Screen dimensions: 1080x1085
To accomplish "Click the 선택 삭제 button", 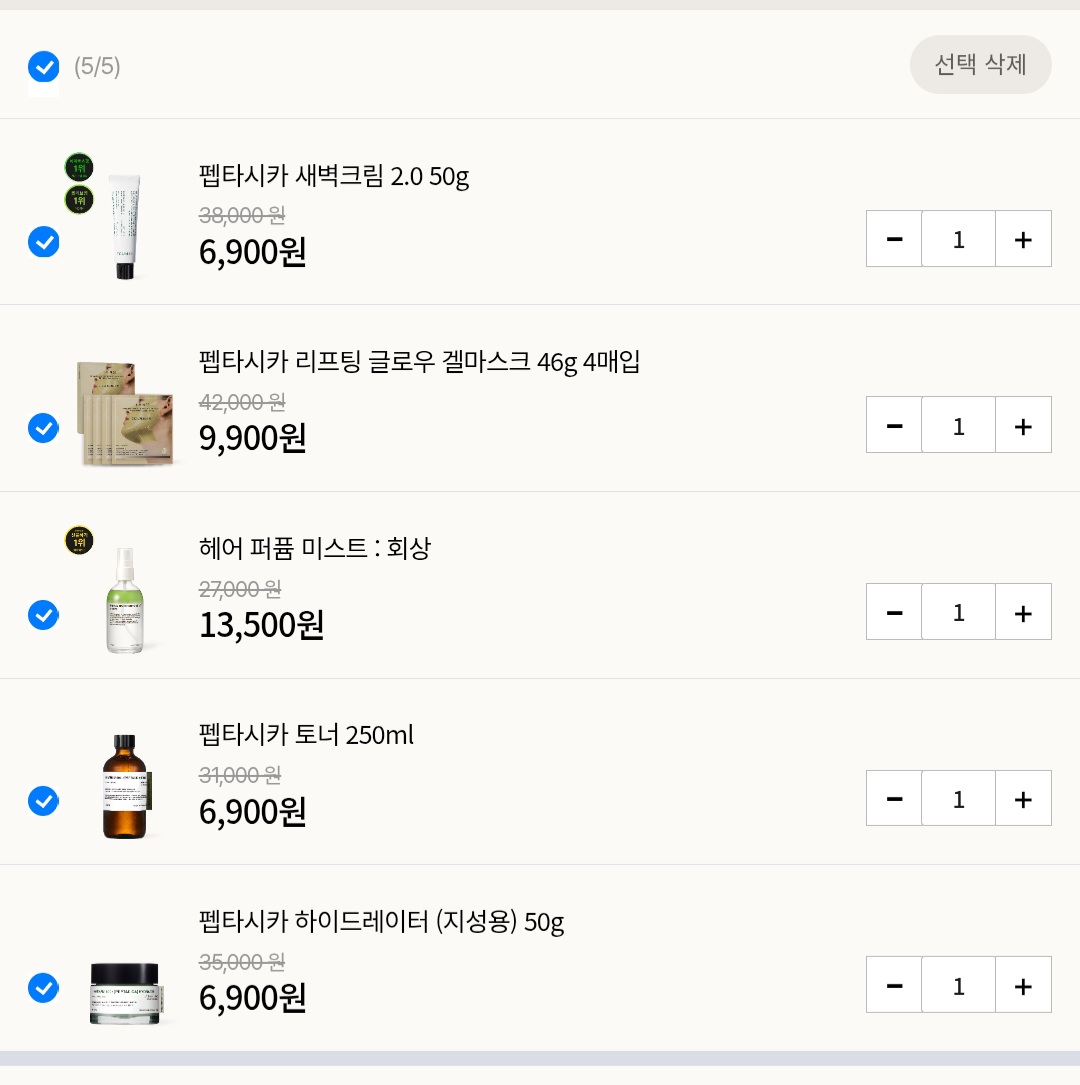I will click(980, 65).
